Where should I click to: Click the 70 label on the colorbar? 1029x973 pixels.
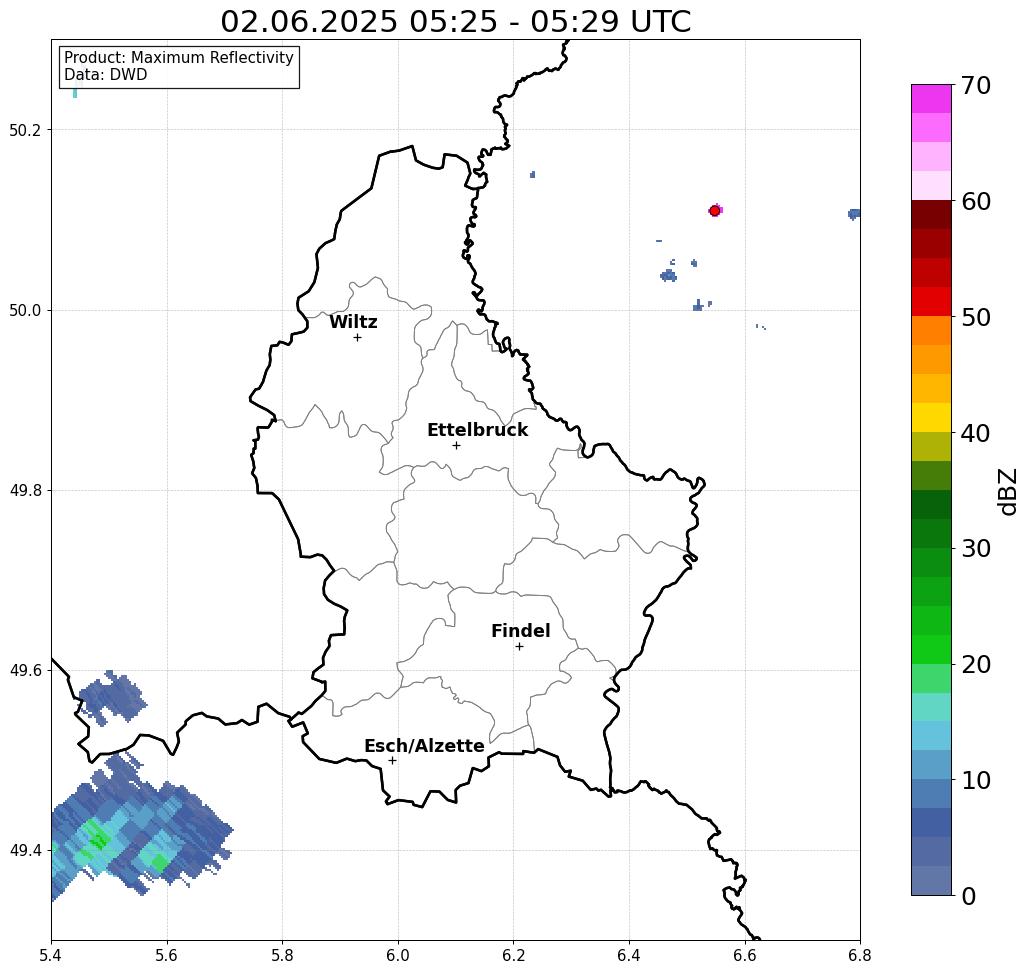[975, 85]
